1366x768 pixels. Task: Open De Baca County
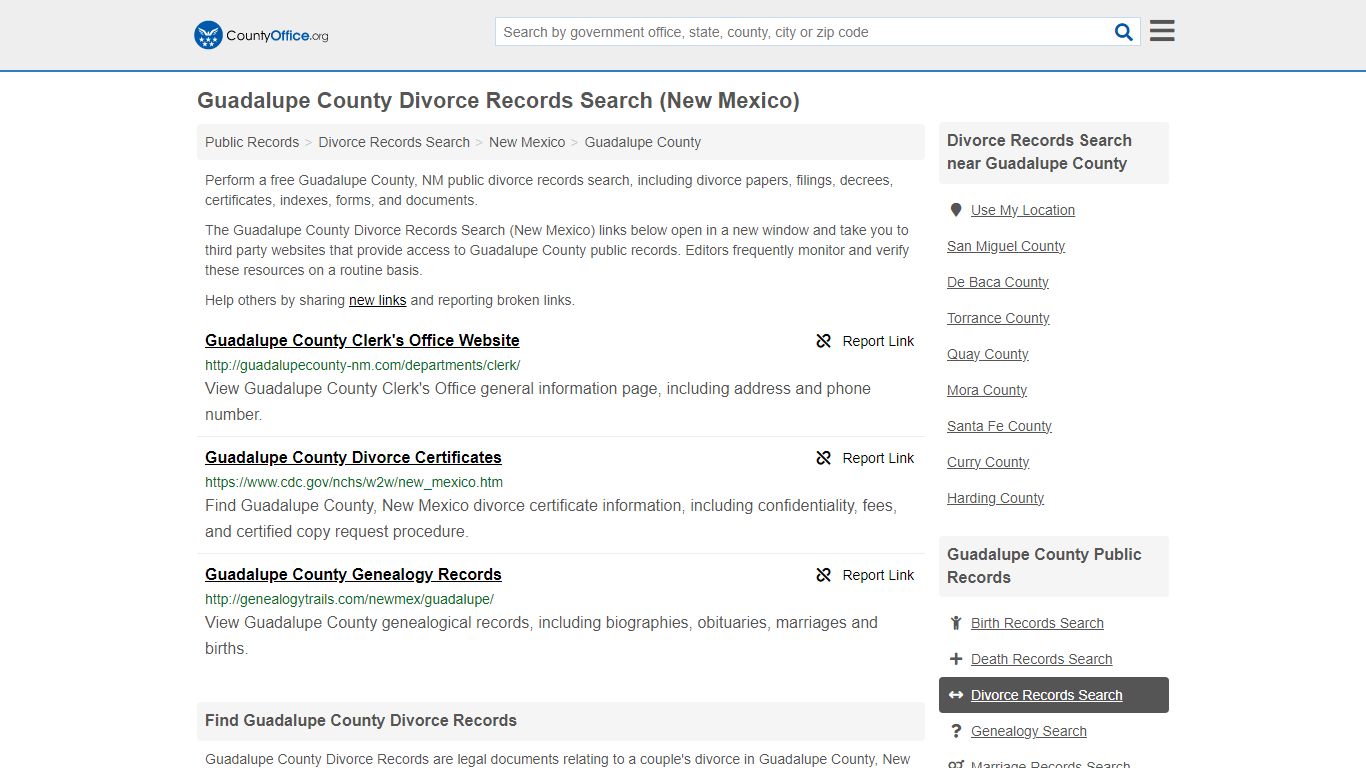(998, 282)
